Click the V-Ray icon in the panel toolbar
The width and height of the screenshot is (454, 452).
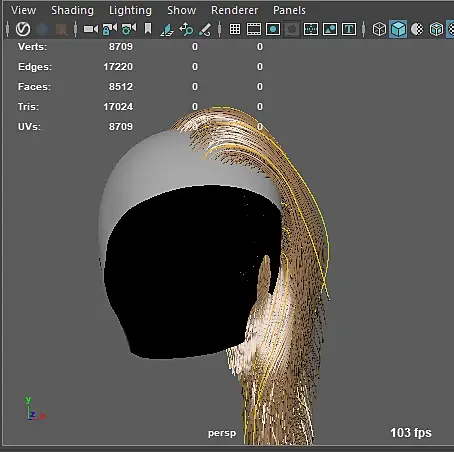pos(23,29)
